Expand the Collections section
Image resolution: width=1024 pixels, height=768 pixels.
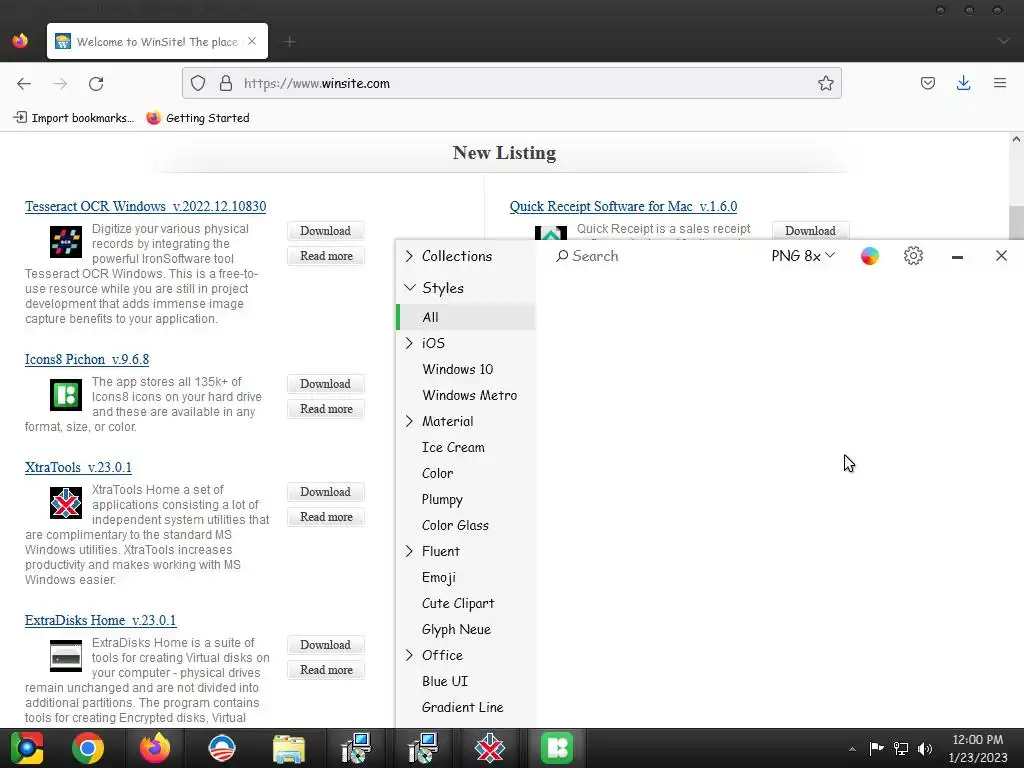[409, 256]
